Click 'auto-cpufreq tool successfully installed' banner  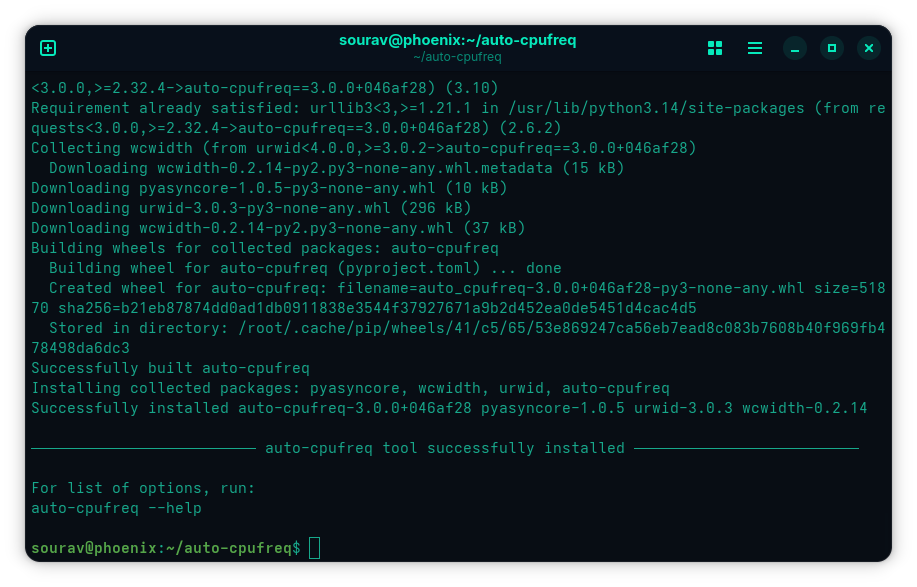click(x=444, y=448)
